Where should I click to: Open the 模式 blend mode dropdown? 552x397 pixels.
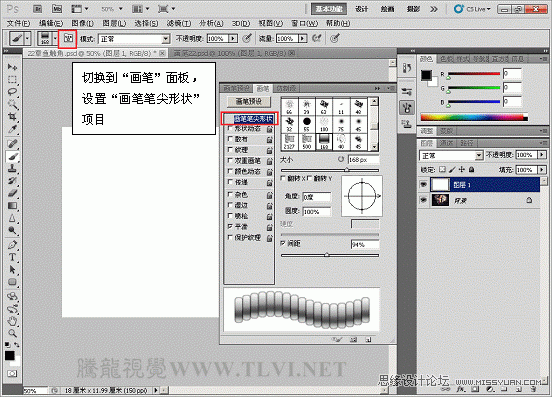[x=134, y=39]
